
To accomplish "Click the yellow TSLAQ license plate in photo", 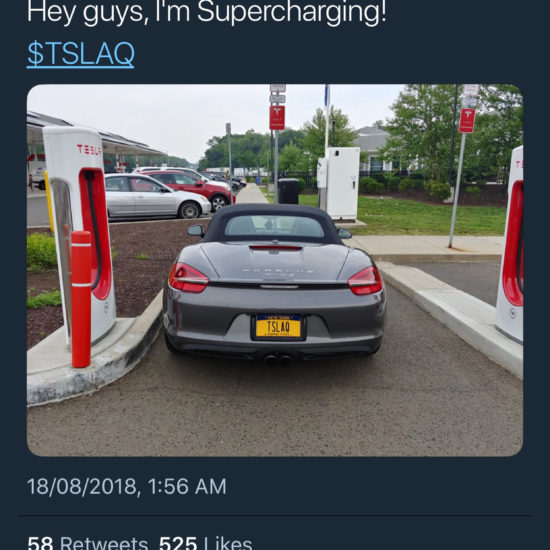I will [x=278, y=326].
